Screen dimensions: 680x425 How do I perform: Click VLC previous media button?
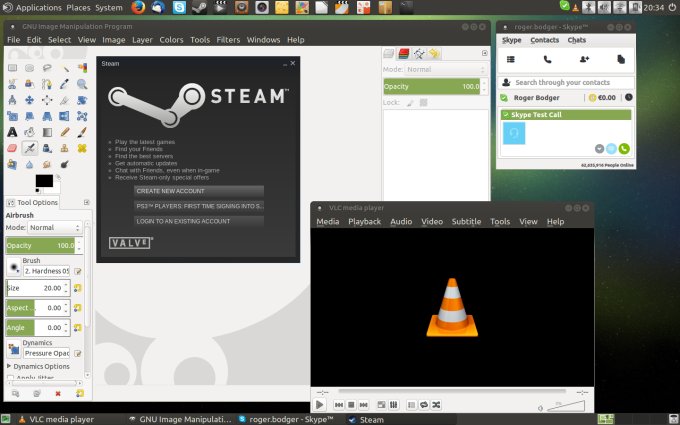pos(339,405)
